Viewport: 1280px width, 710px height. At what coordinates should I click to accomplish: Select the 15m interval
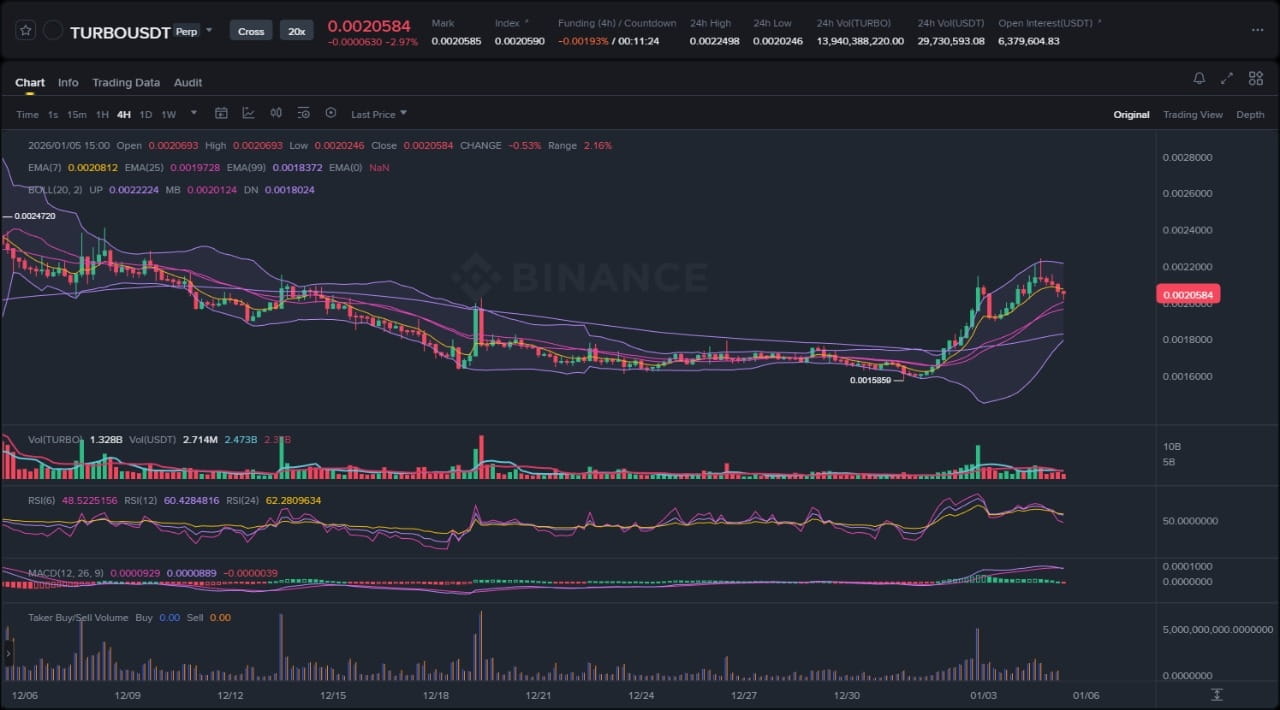pos(77,114)
